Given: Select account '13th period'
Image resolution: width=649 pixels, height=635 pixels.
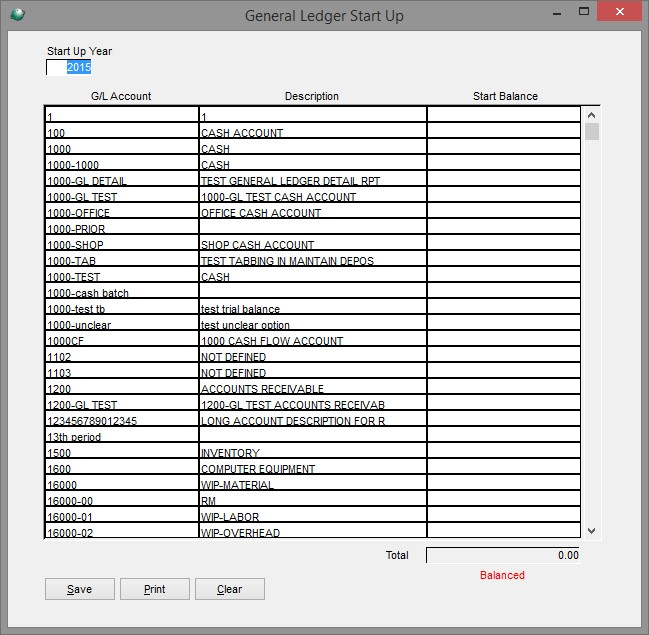Looking at the screenshot, I should pyautogui.click(x=122, y=435).
